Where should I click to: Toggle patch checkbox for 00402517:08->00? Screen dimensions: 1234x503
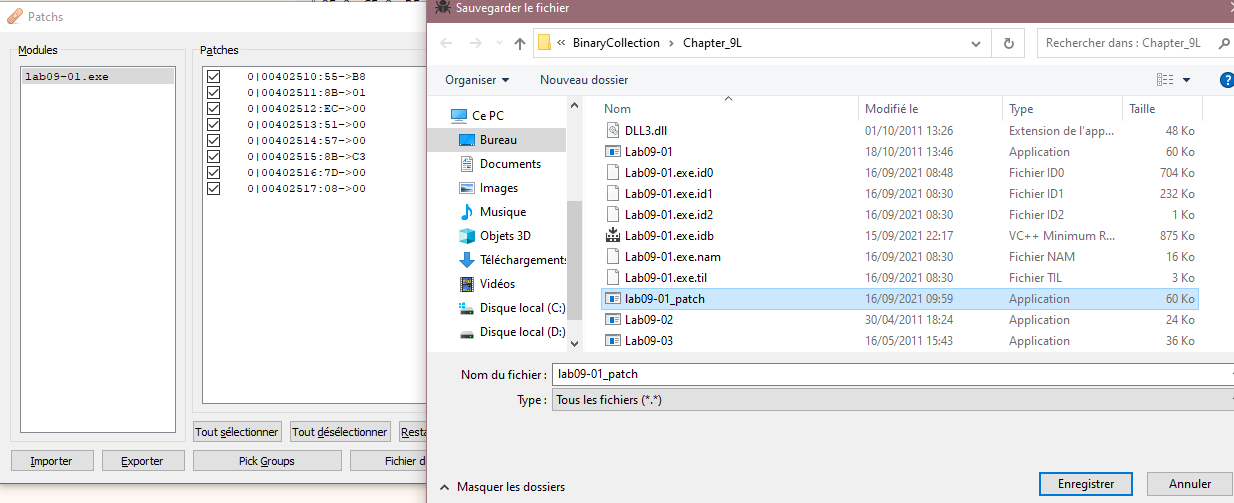213,188
